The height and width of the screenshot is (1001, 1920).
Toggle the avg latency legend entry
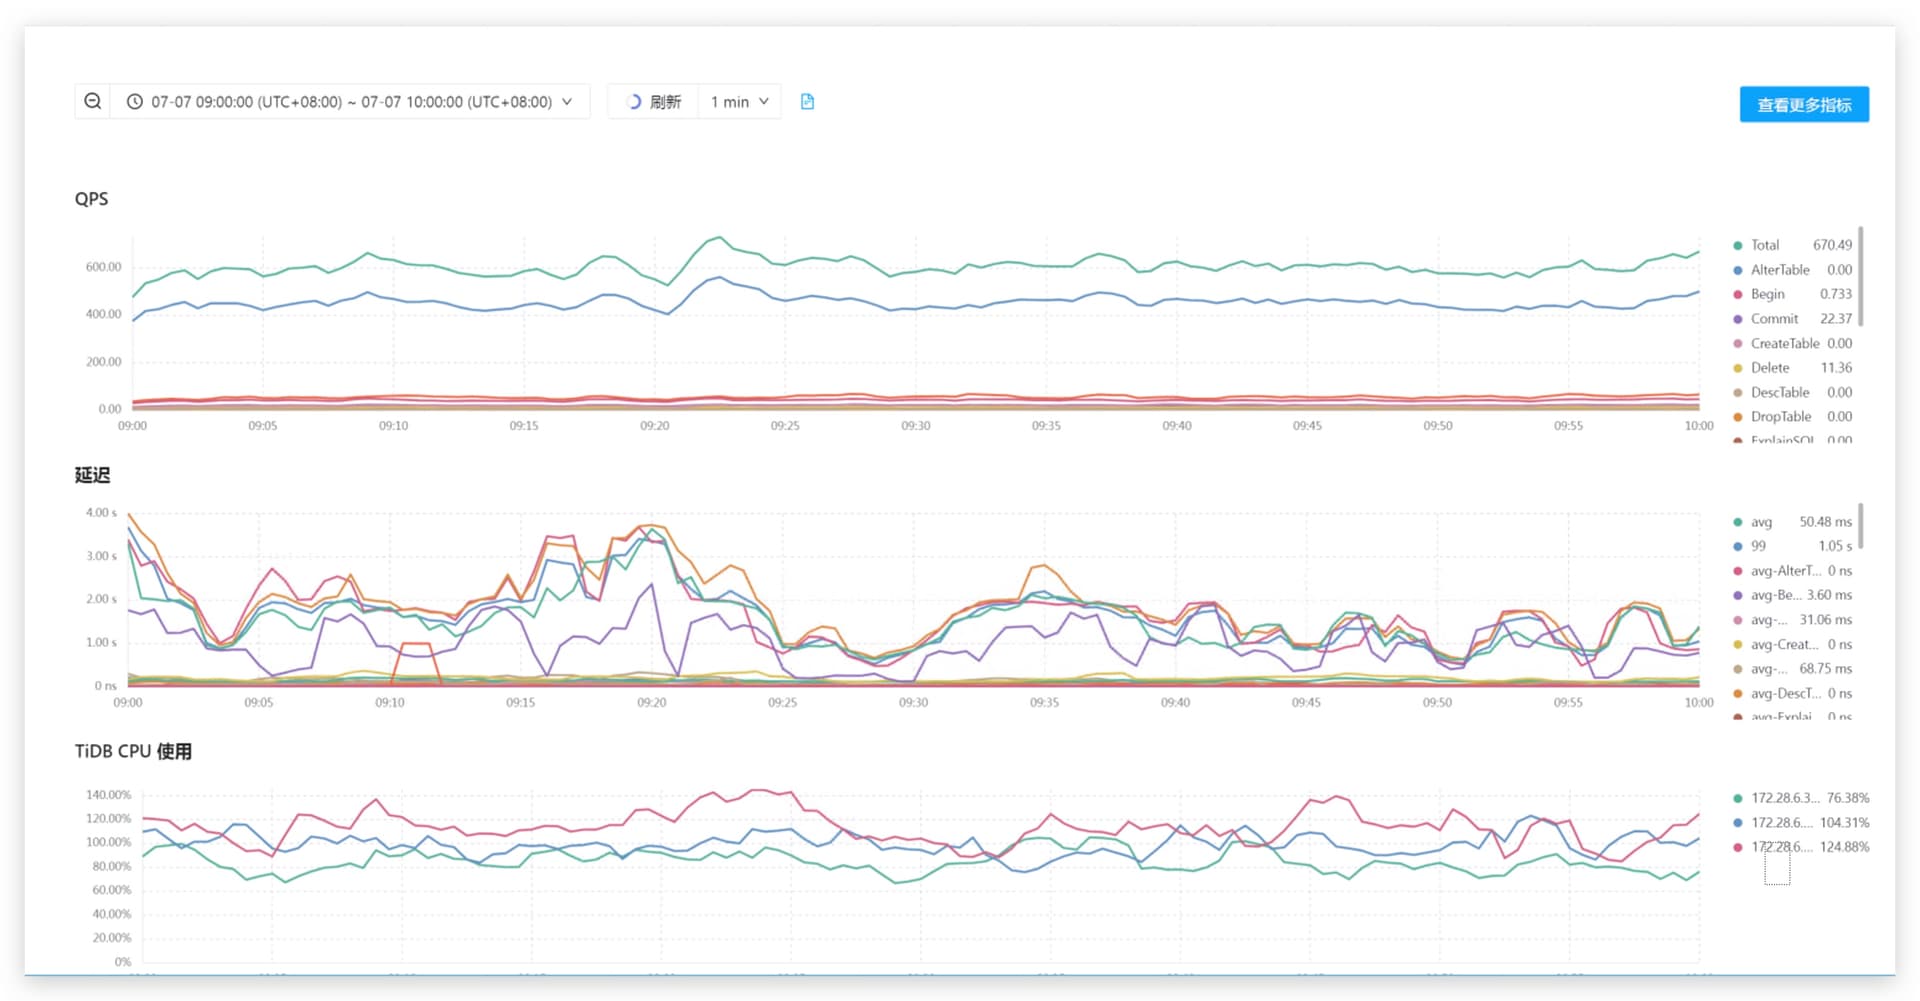[1761, 522]
